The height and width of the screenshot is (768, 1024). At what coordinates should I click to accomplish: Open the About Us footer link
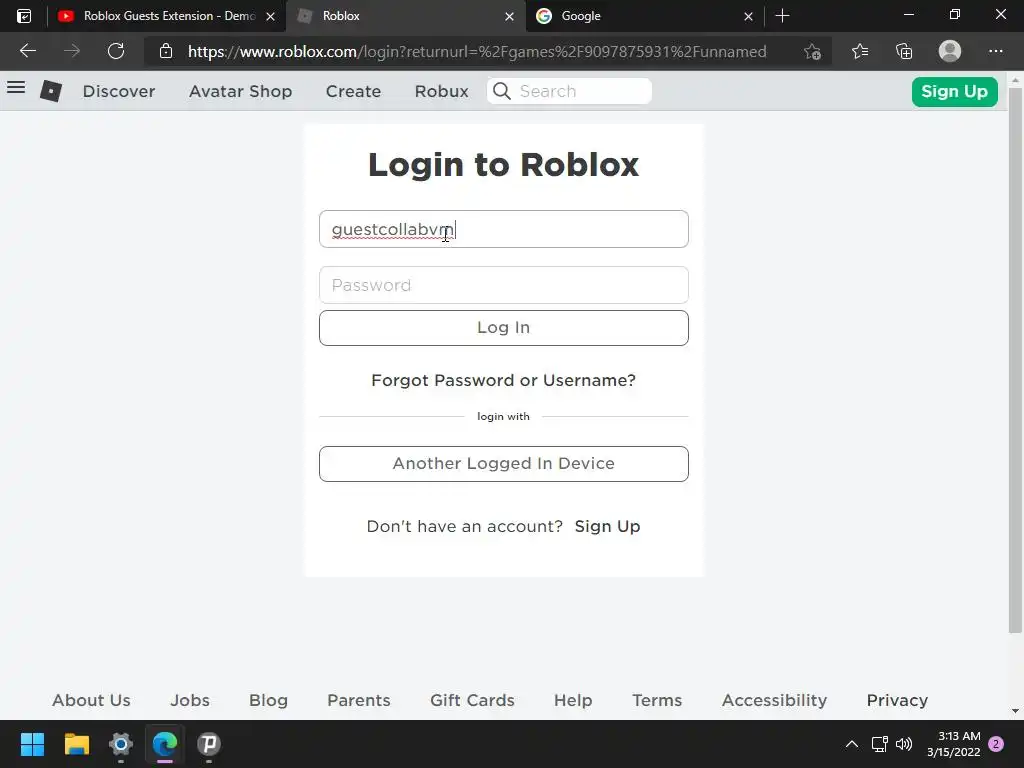coord(91,700)
